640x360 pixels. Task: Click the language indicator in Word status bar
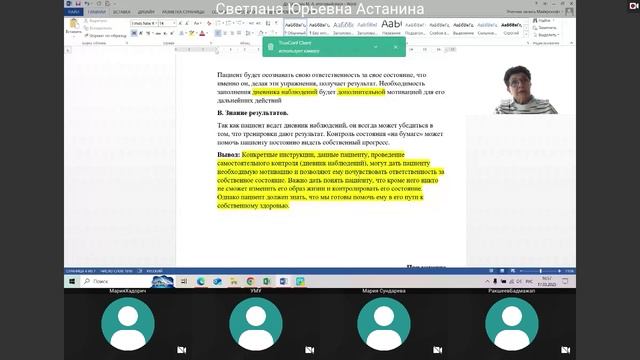[154, 271]
